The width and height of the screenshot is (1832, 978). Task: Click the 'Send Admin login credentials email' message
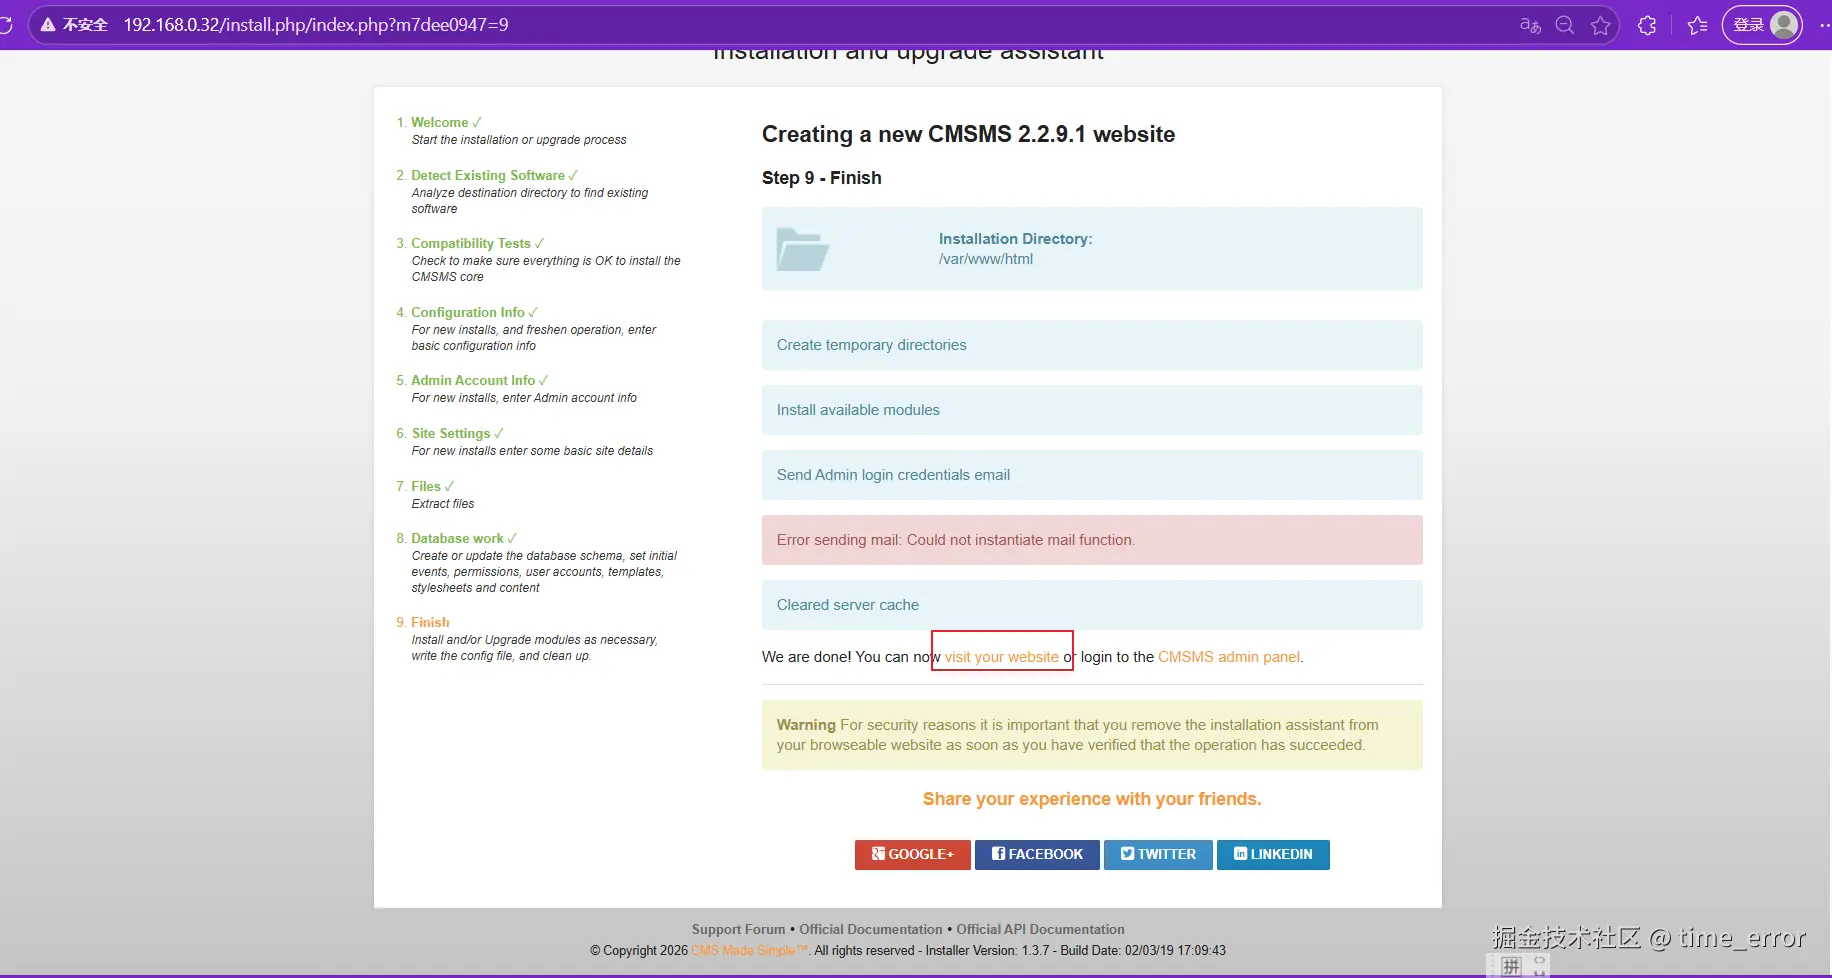point(1092,475)
